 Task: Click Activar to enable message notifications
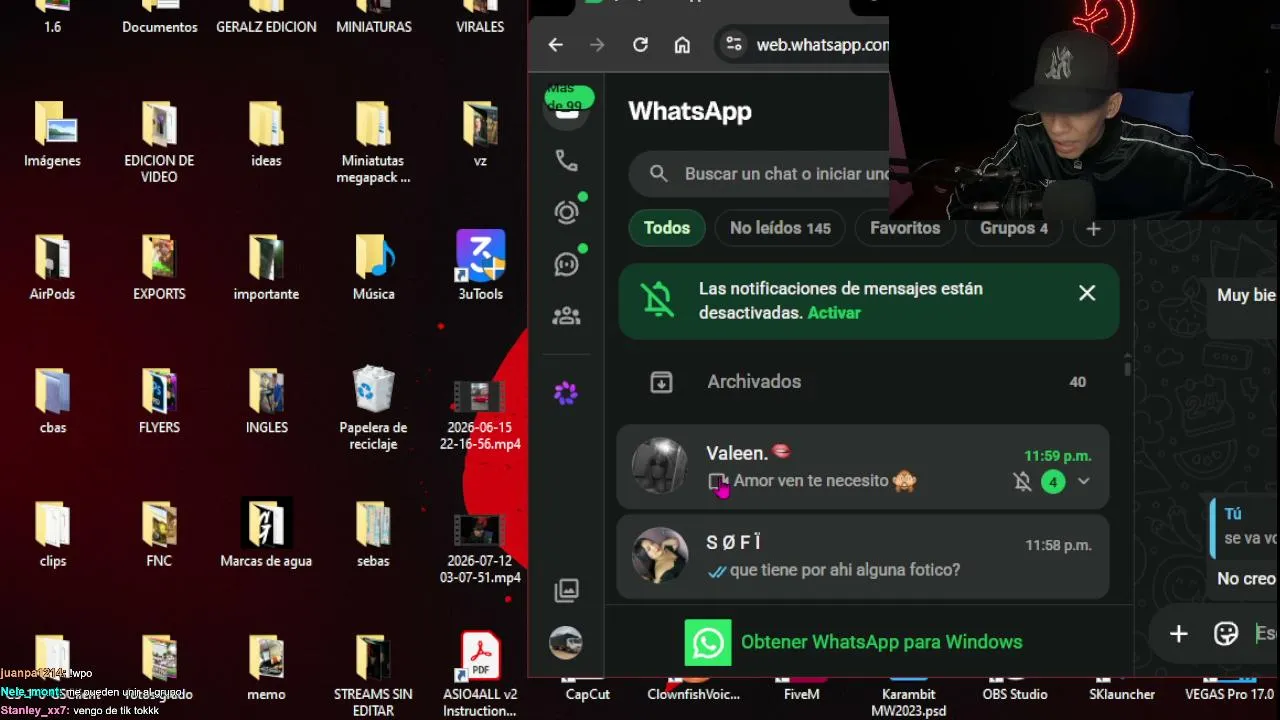(x=834, y=313)
